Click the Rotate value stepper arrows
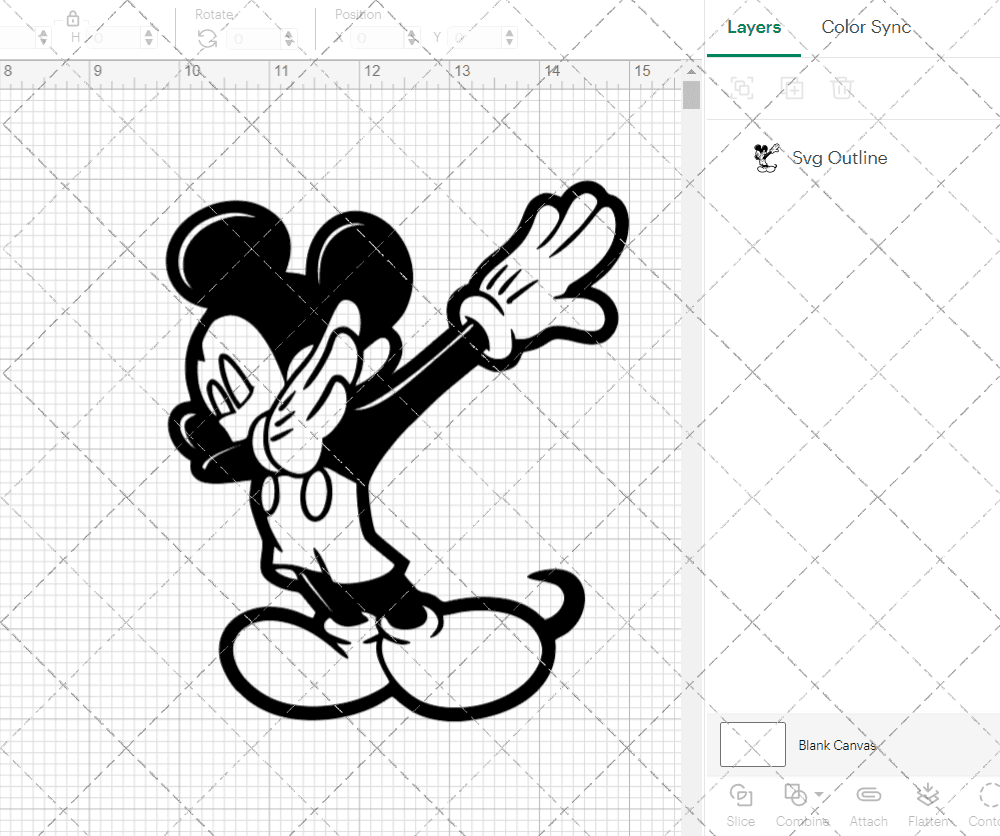Screen dimensions: 1000x836 click(289, 38)
